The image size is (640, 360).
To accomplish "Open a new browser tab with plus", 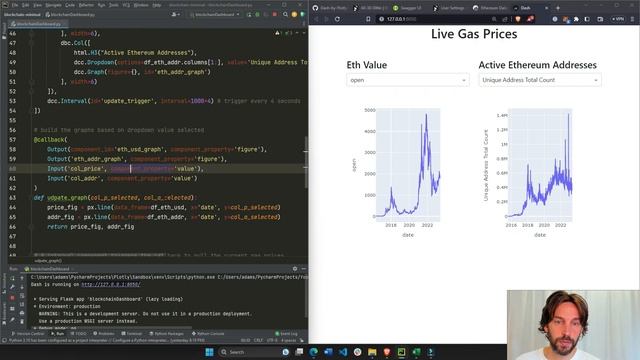I will tap(558, 8).
